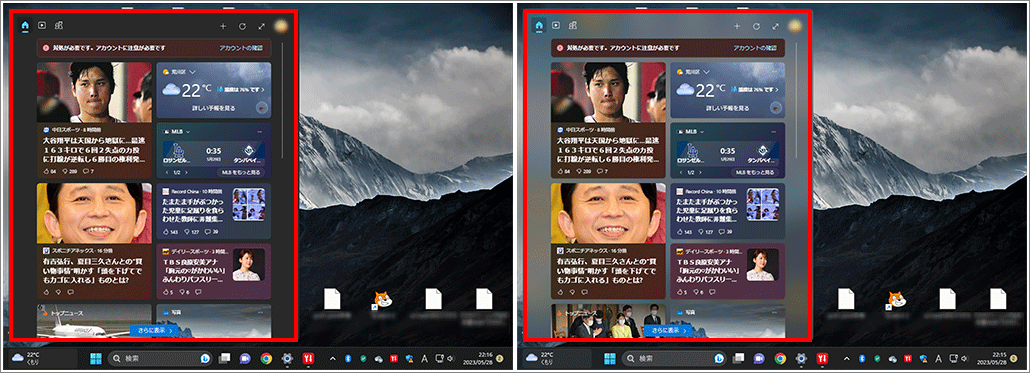1030x373 pixels.
Task: Select the home tab in left screenshot widgets
Action: tap(25, 26)
